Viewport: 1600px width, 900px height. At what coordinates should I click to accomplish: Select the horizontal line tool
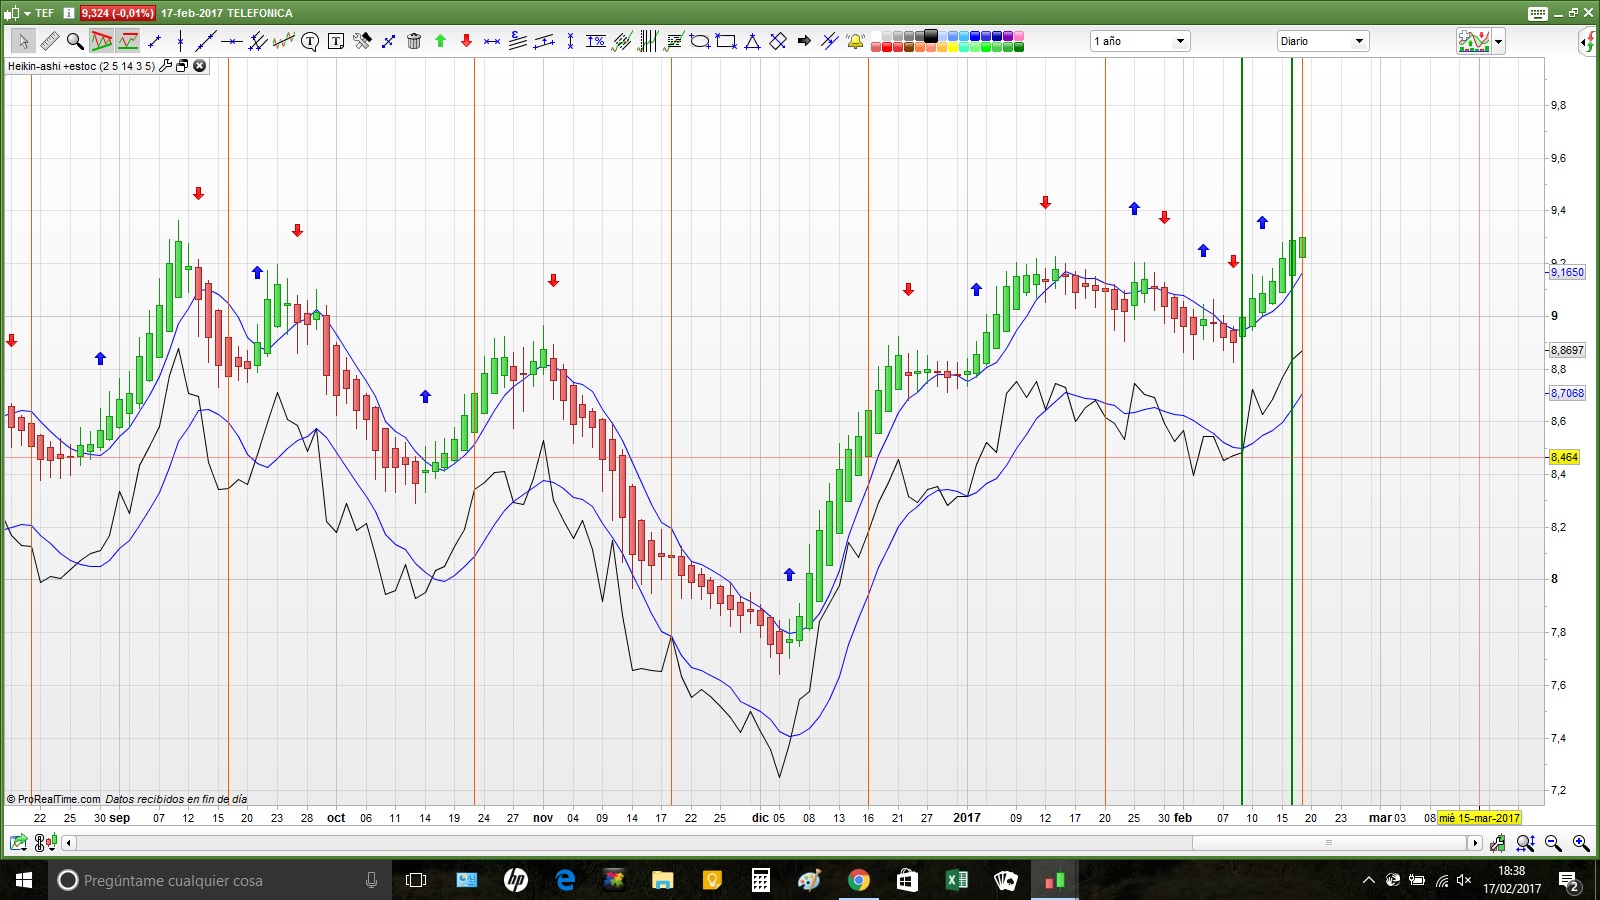tap(232, 41)
